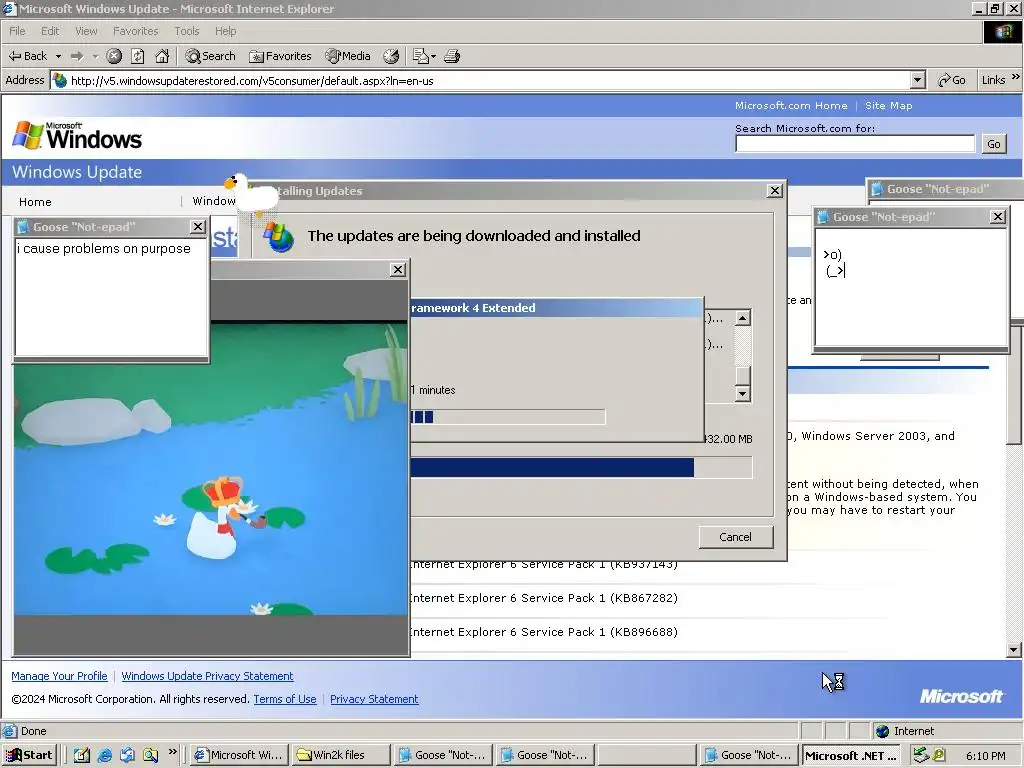Click the Framework 4 Extended progress bar
Screen dimensions: 1024x768
[507, 417]
